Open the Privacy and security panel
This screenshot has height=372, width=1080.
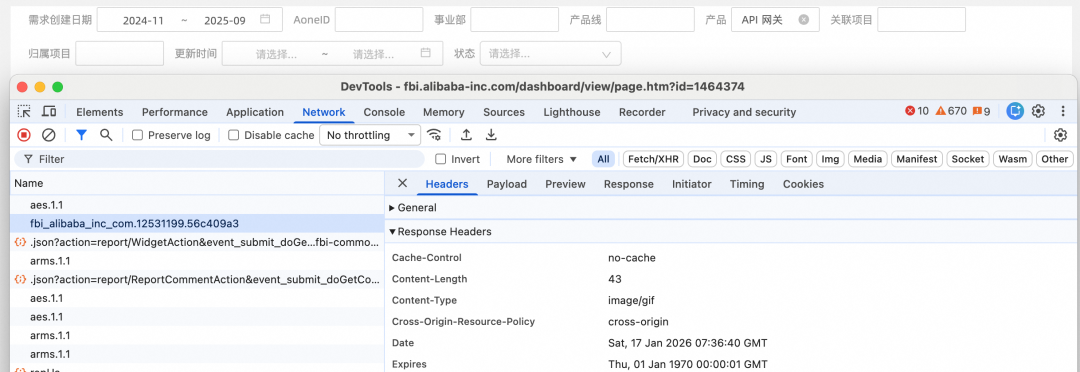[744, 112]
